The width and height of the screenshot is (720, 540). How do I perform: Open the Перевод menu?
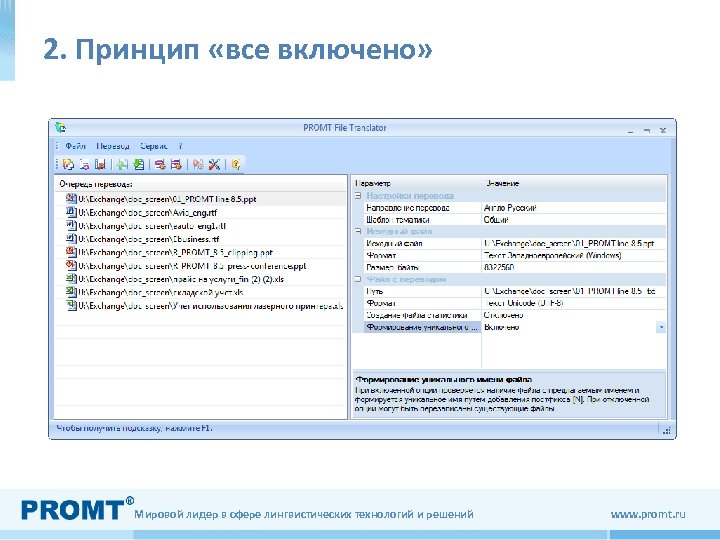[x=113, y=146]
